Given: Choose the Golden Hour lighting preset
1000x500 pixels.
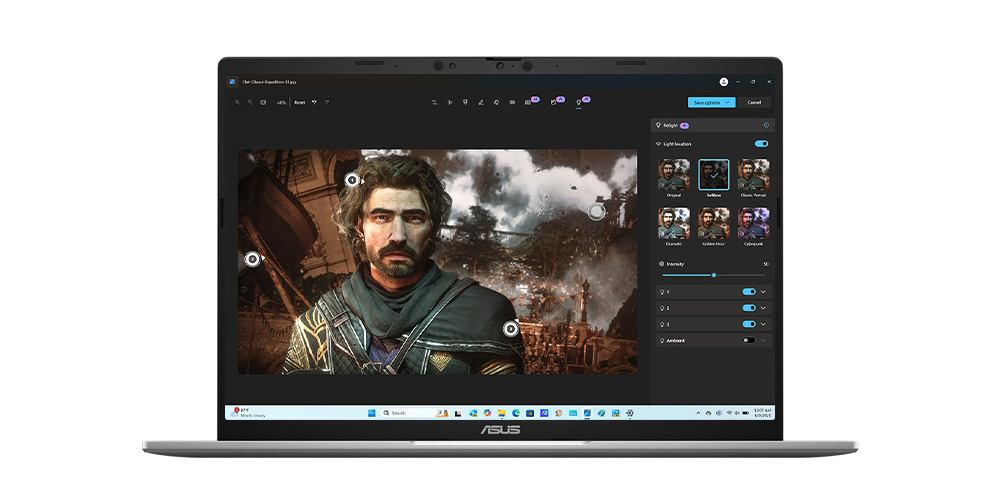Looking at the screenshot, I should click(714, 223).
